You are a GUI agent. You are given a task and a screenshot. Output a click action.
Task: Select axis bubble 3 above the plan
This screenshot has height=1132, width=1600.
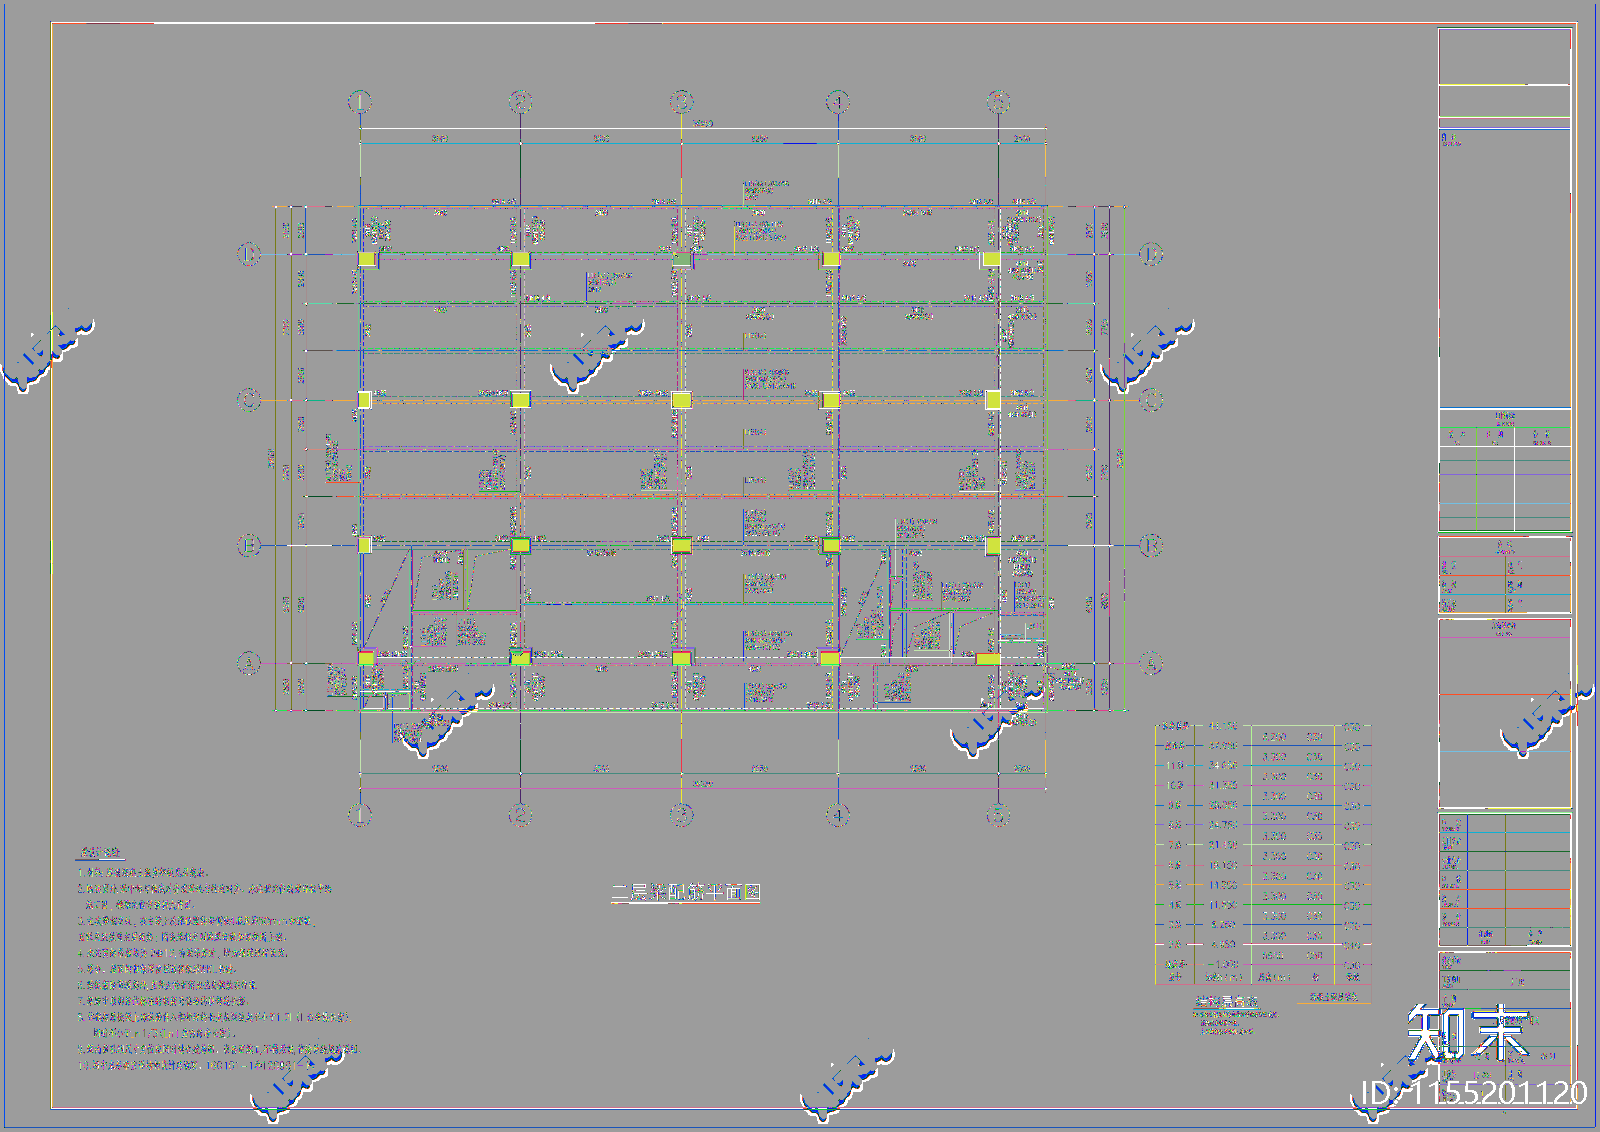pyautogui.click(x=682, y=102)
